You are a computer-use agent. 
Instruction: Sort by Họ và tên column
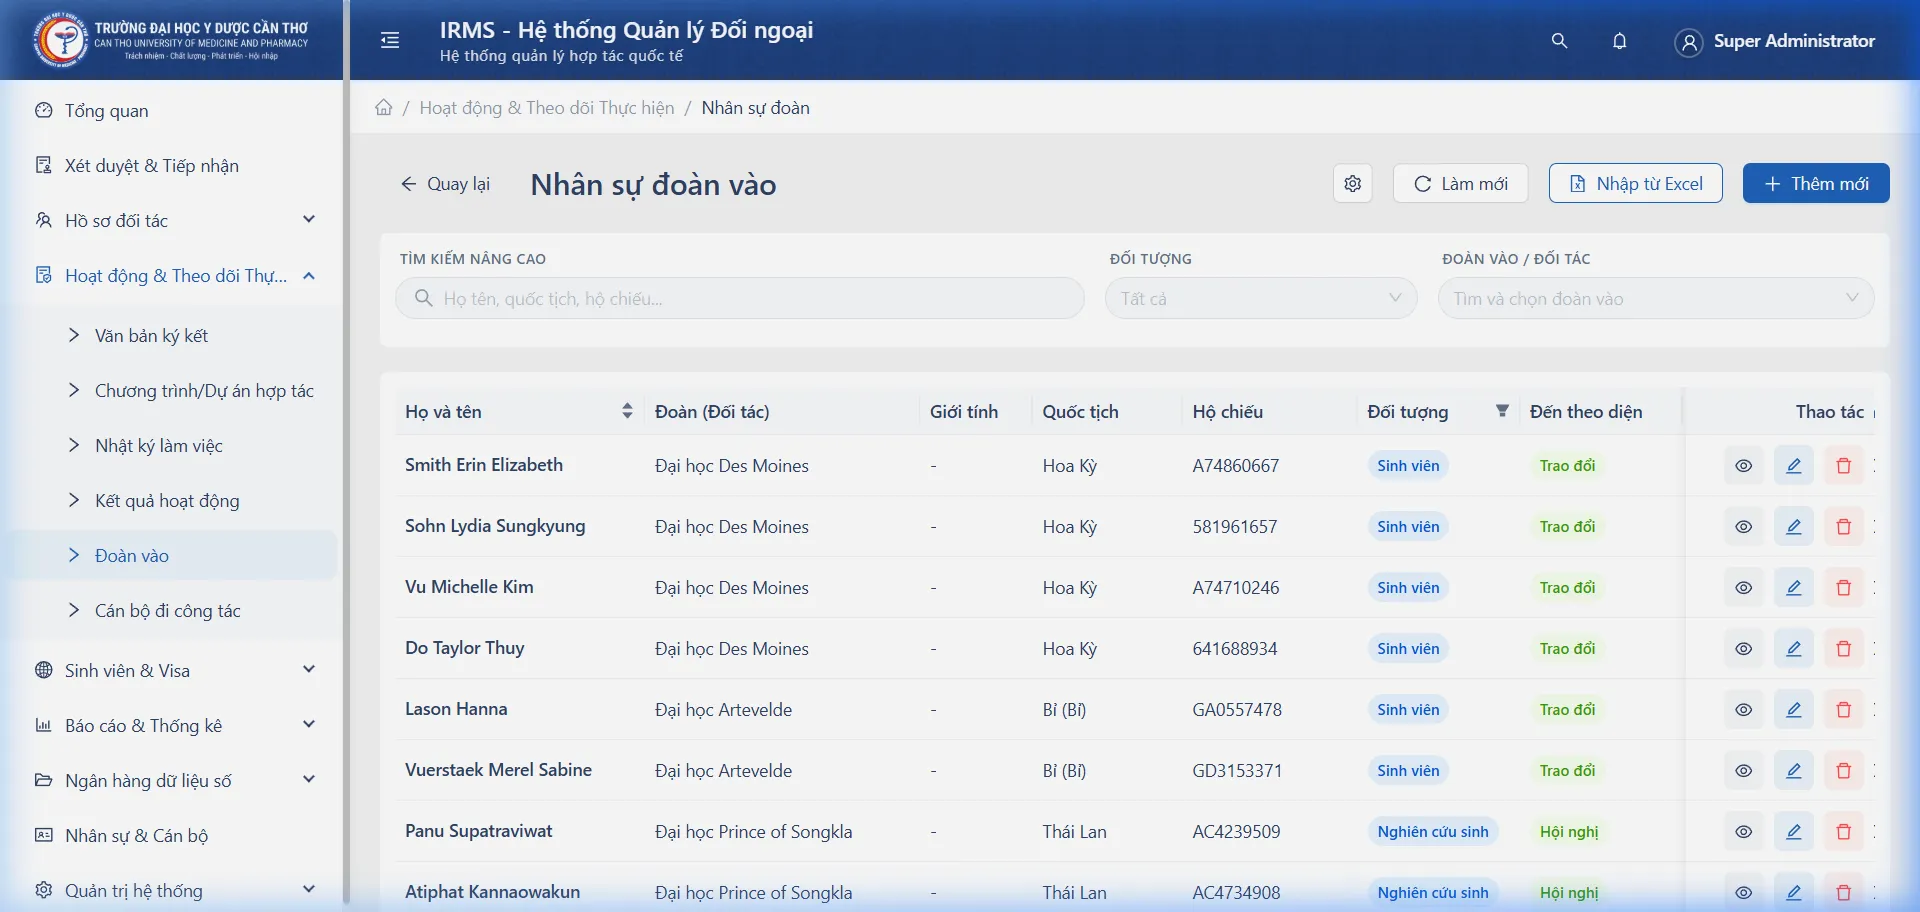click(x=627, y=411)
